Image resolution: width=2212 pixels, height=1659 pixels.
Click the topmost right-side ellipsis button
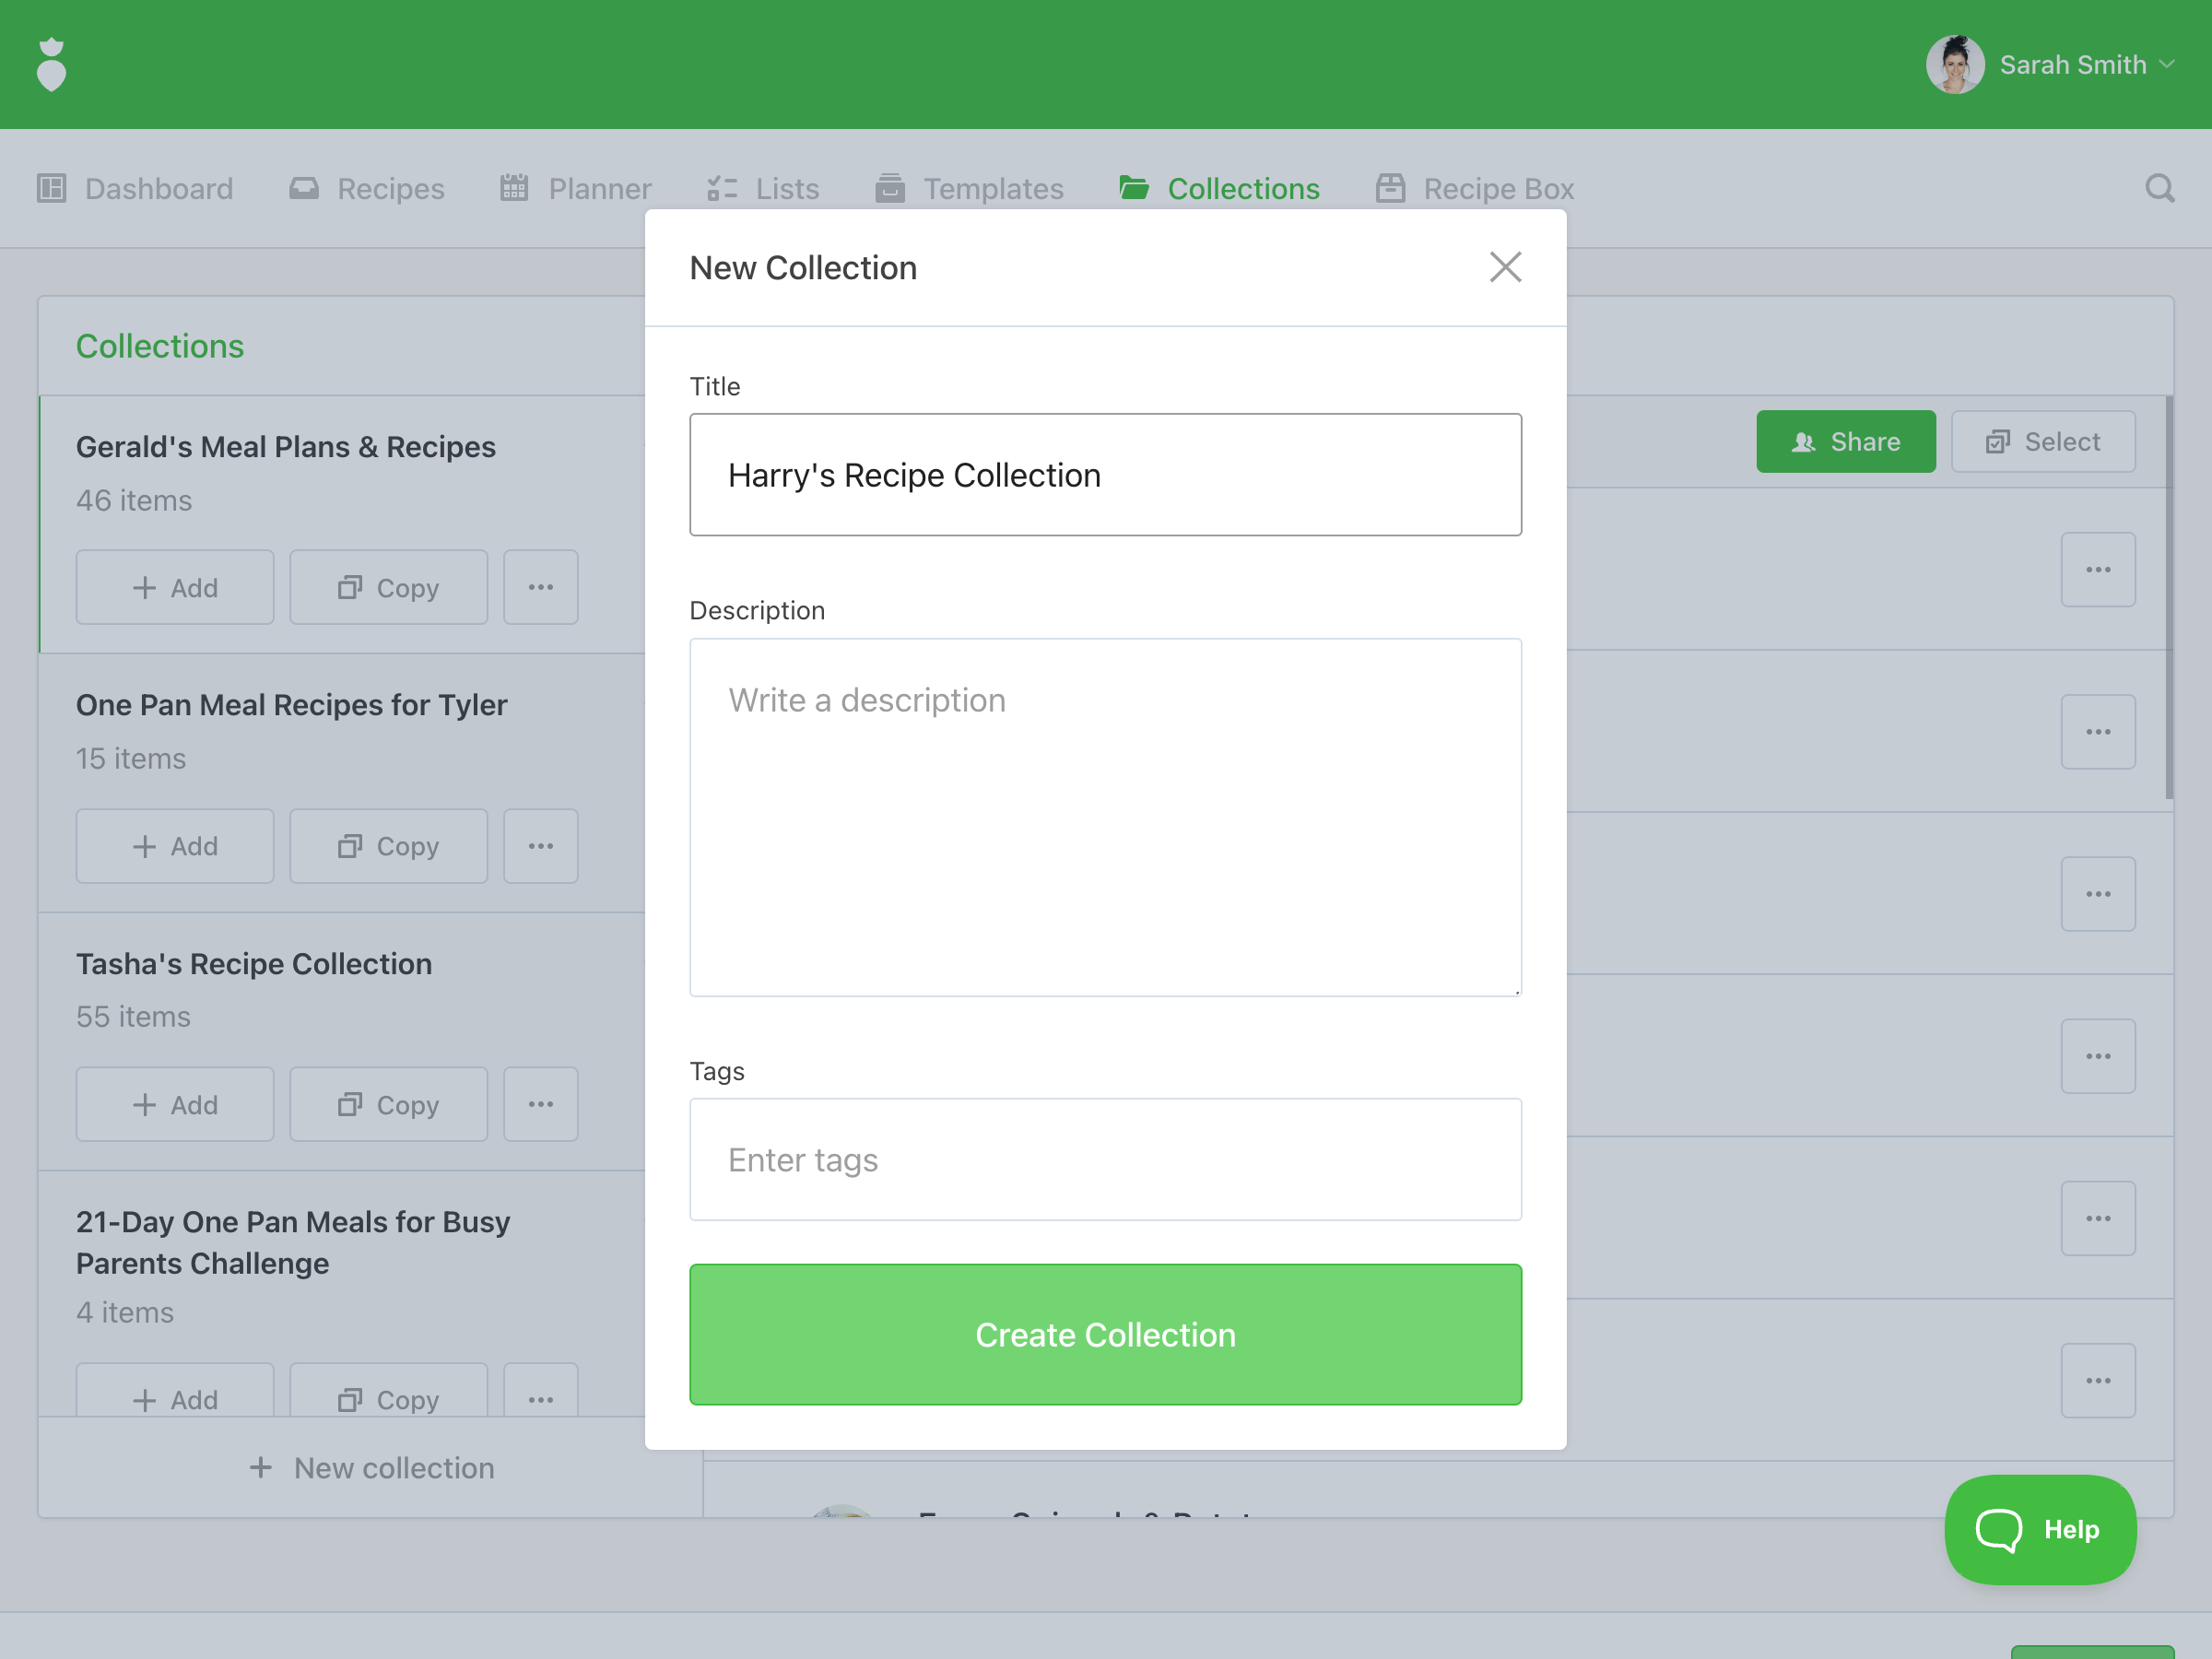point(2097,570)
